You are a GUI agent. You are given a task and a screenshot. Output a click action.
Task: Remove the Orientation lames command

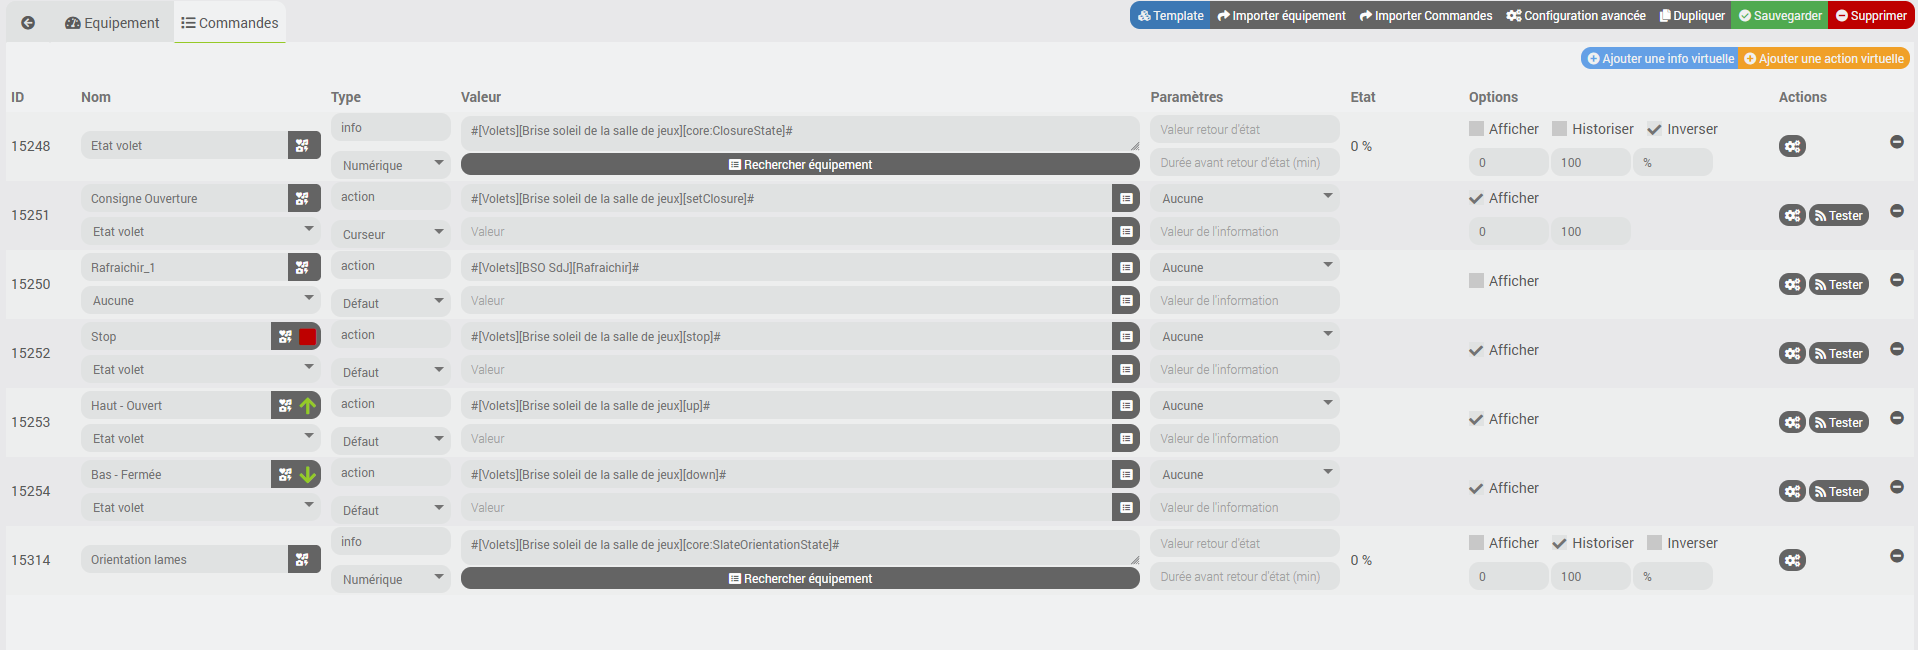click(1896, 556)
